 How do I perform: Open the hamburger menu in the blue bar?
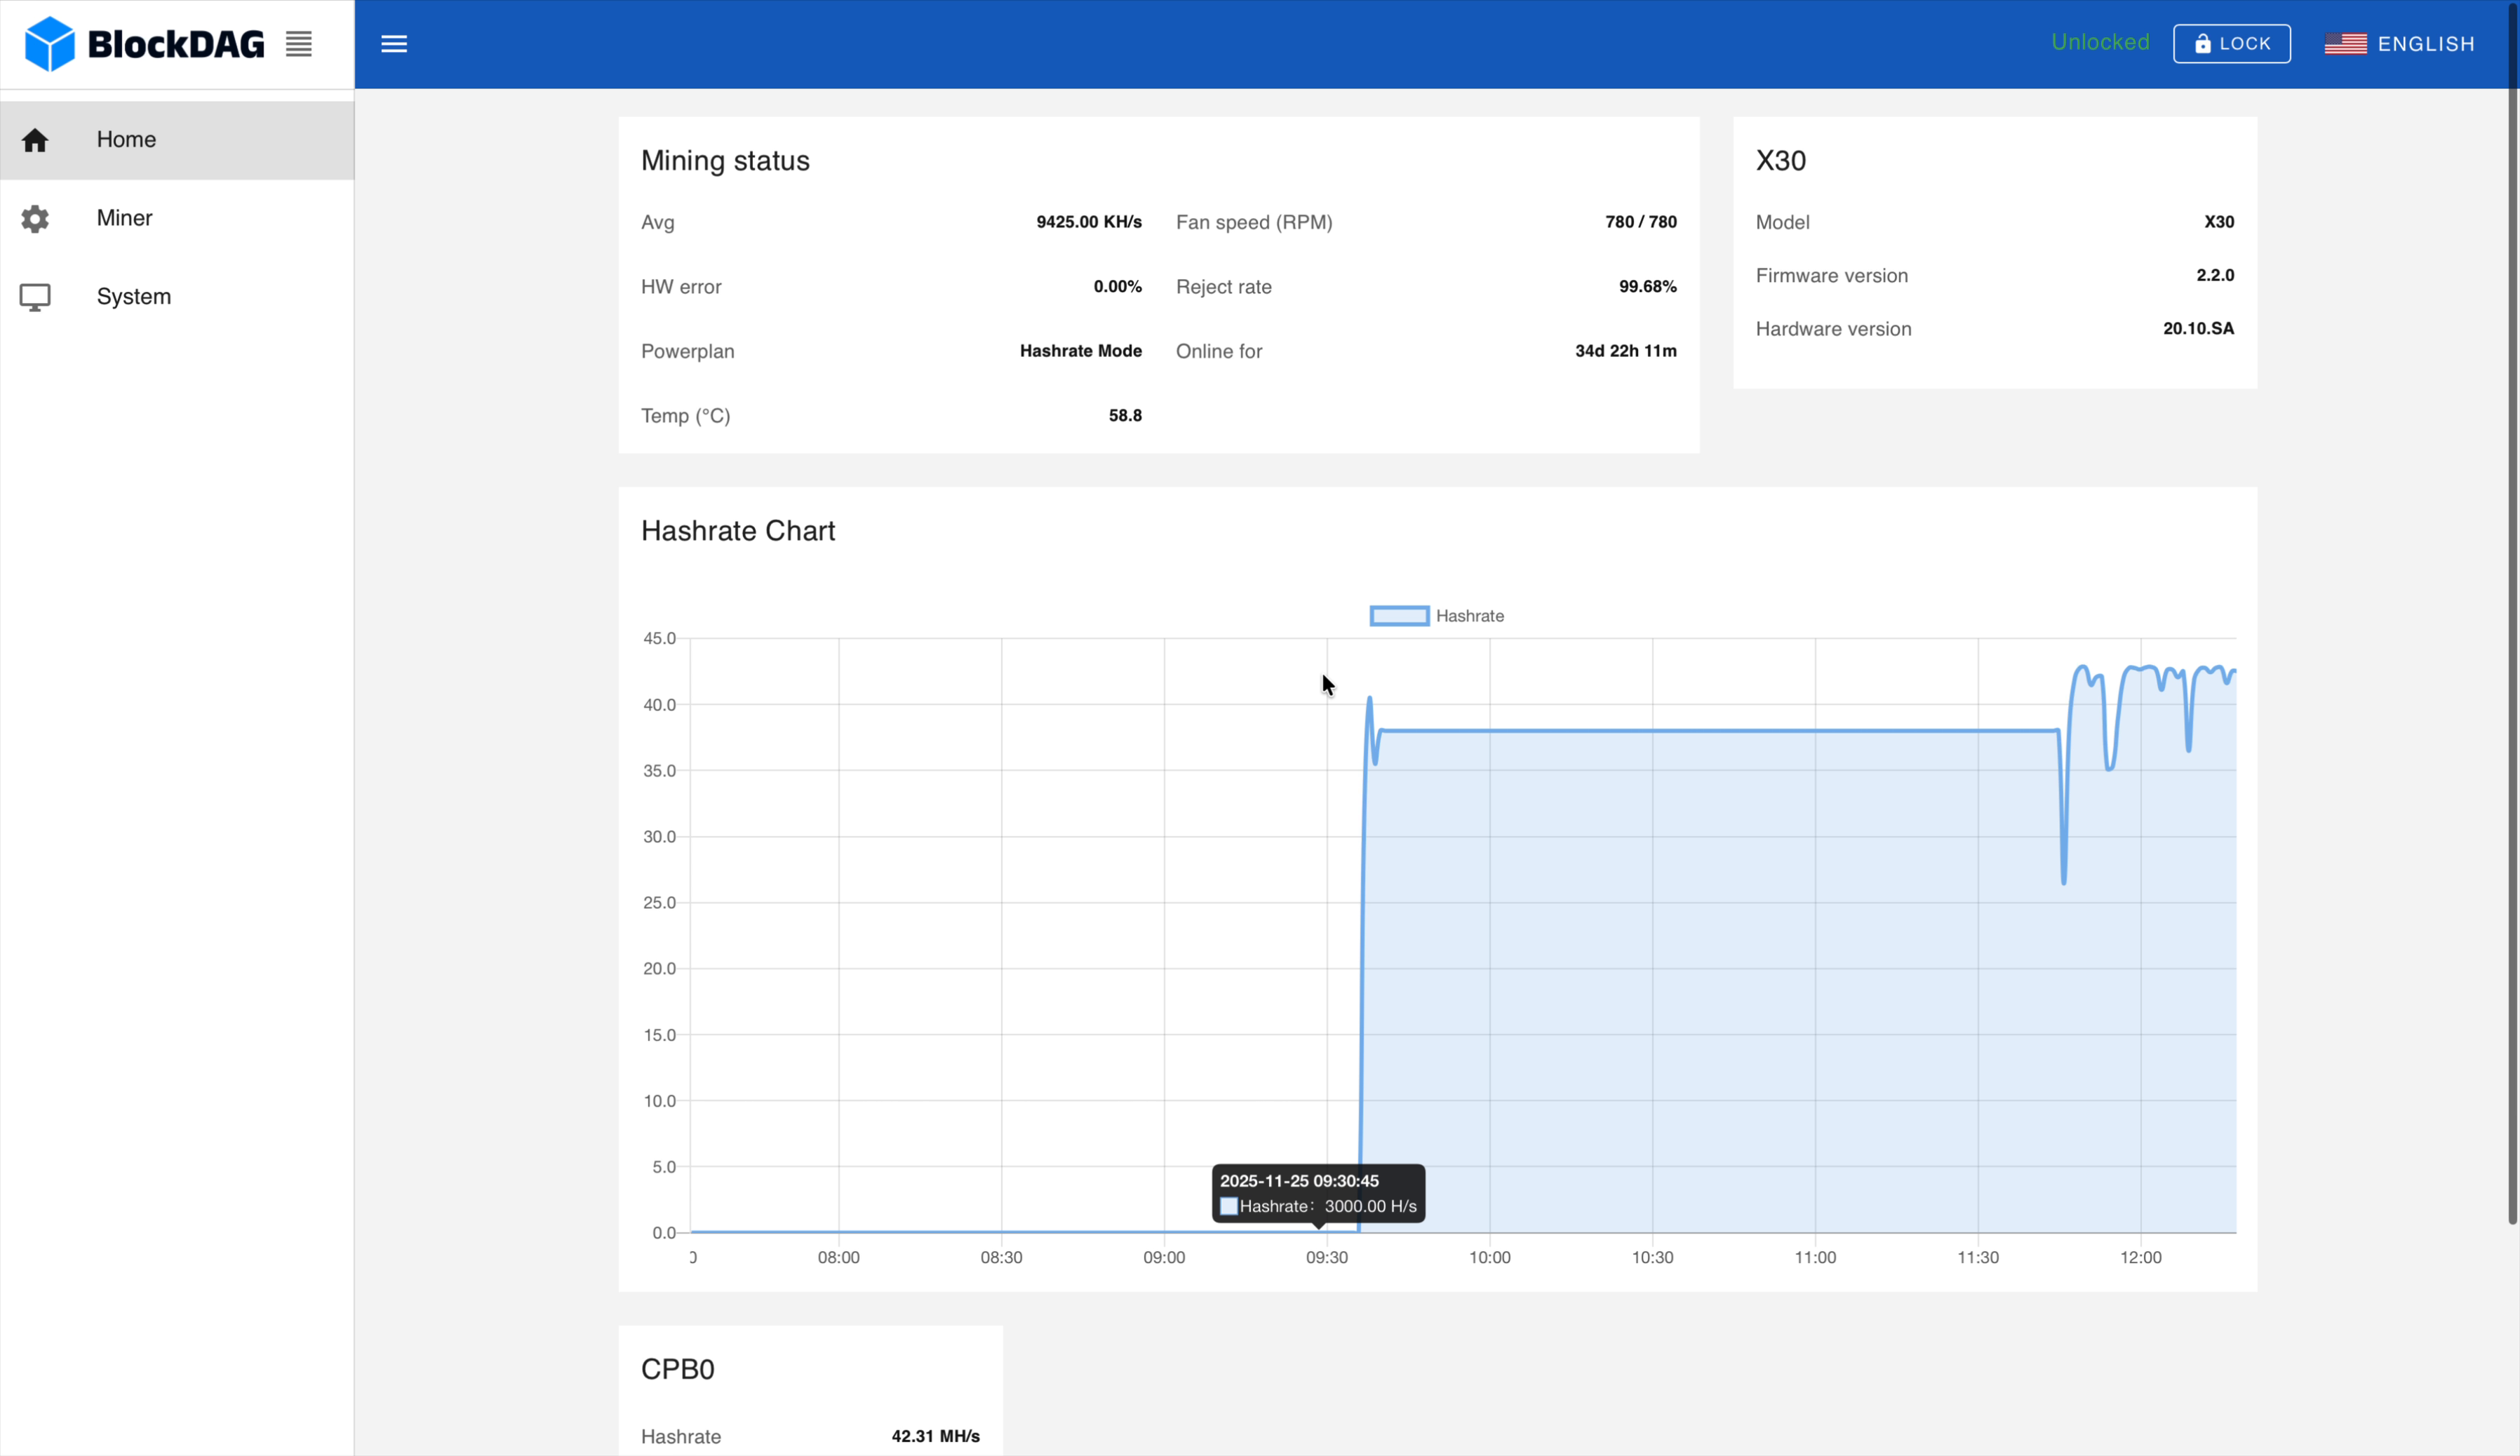tap(394, 43)
